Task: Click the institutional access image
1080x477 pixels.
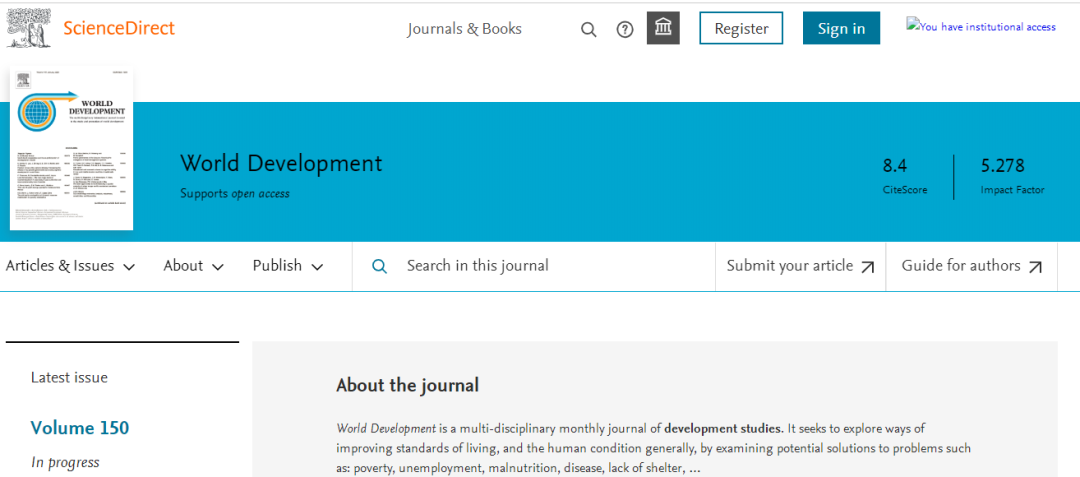Action: point(981,27)
